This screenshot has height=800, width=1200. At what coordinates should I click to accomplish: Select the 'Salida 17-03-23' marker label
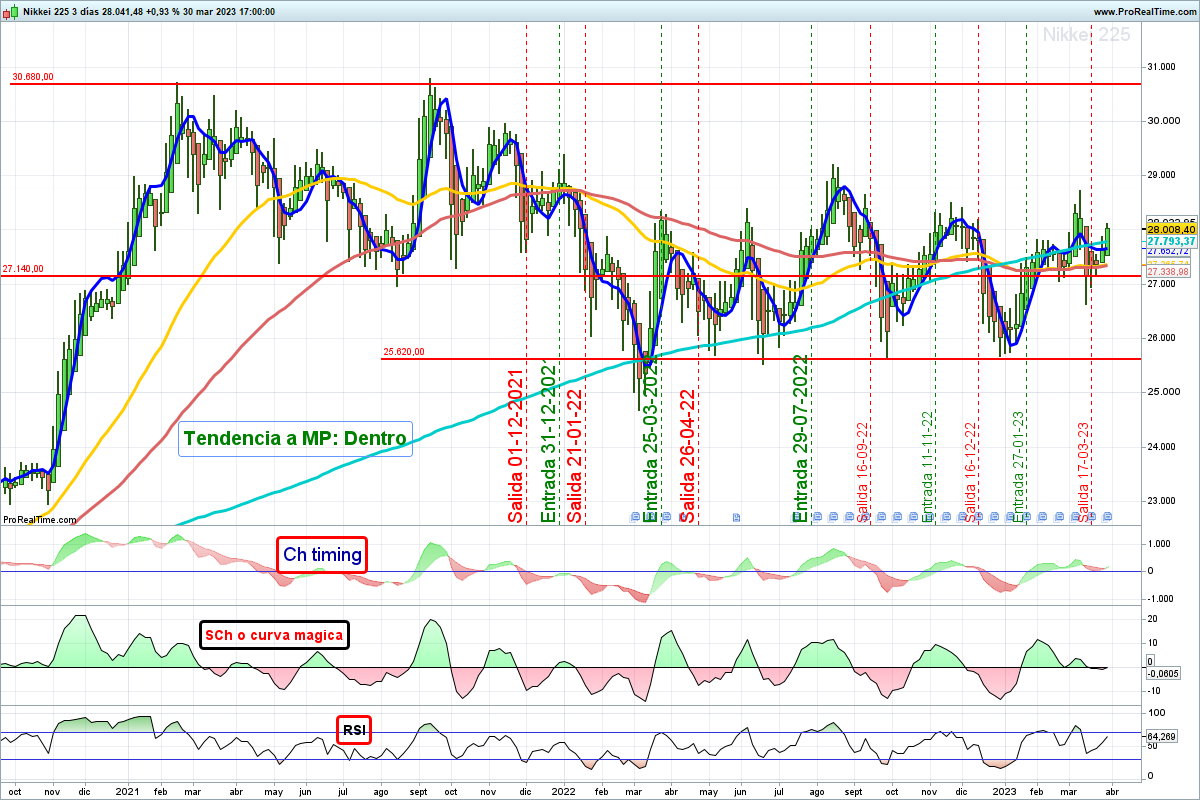(1083, 471)
